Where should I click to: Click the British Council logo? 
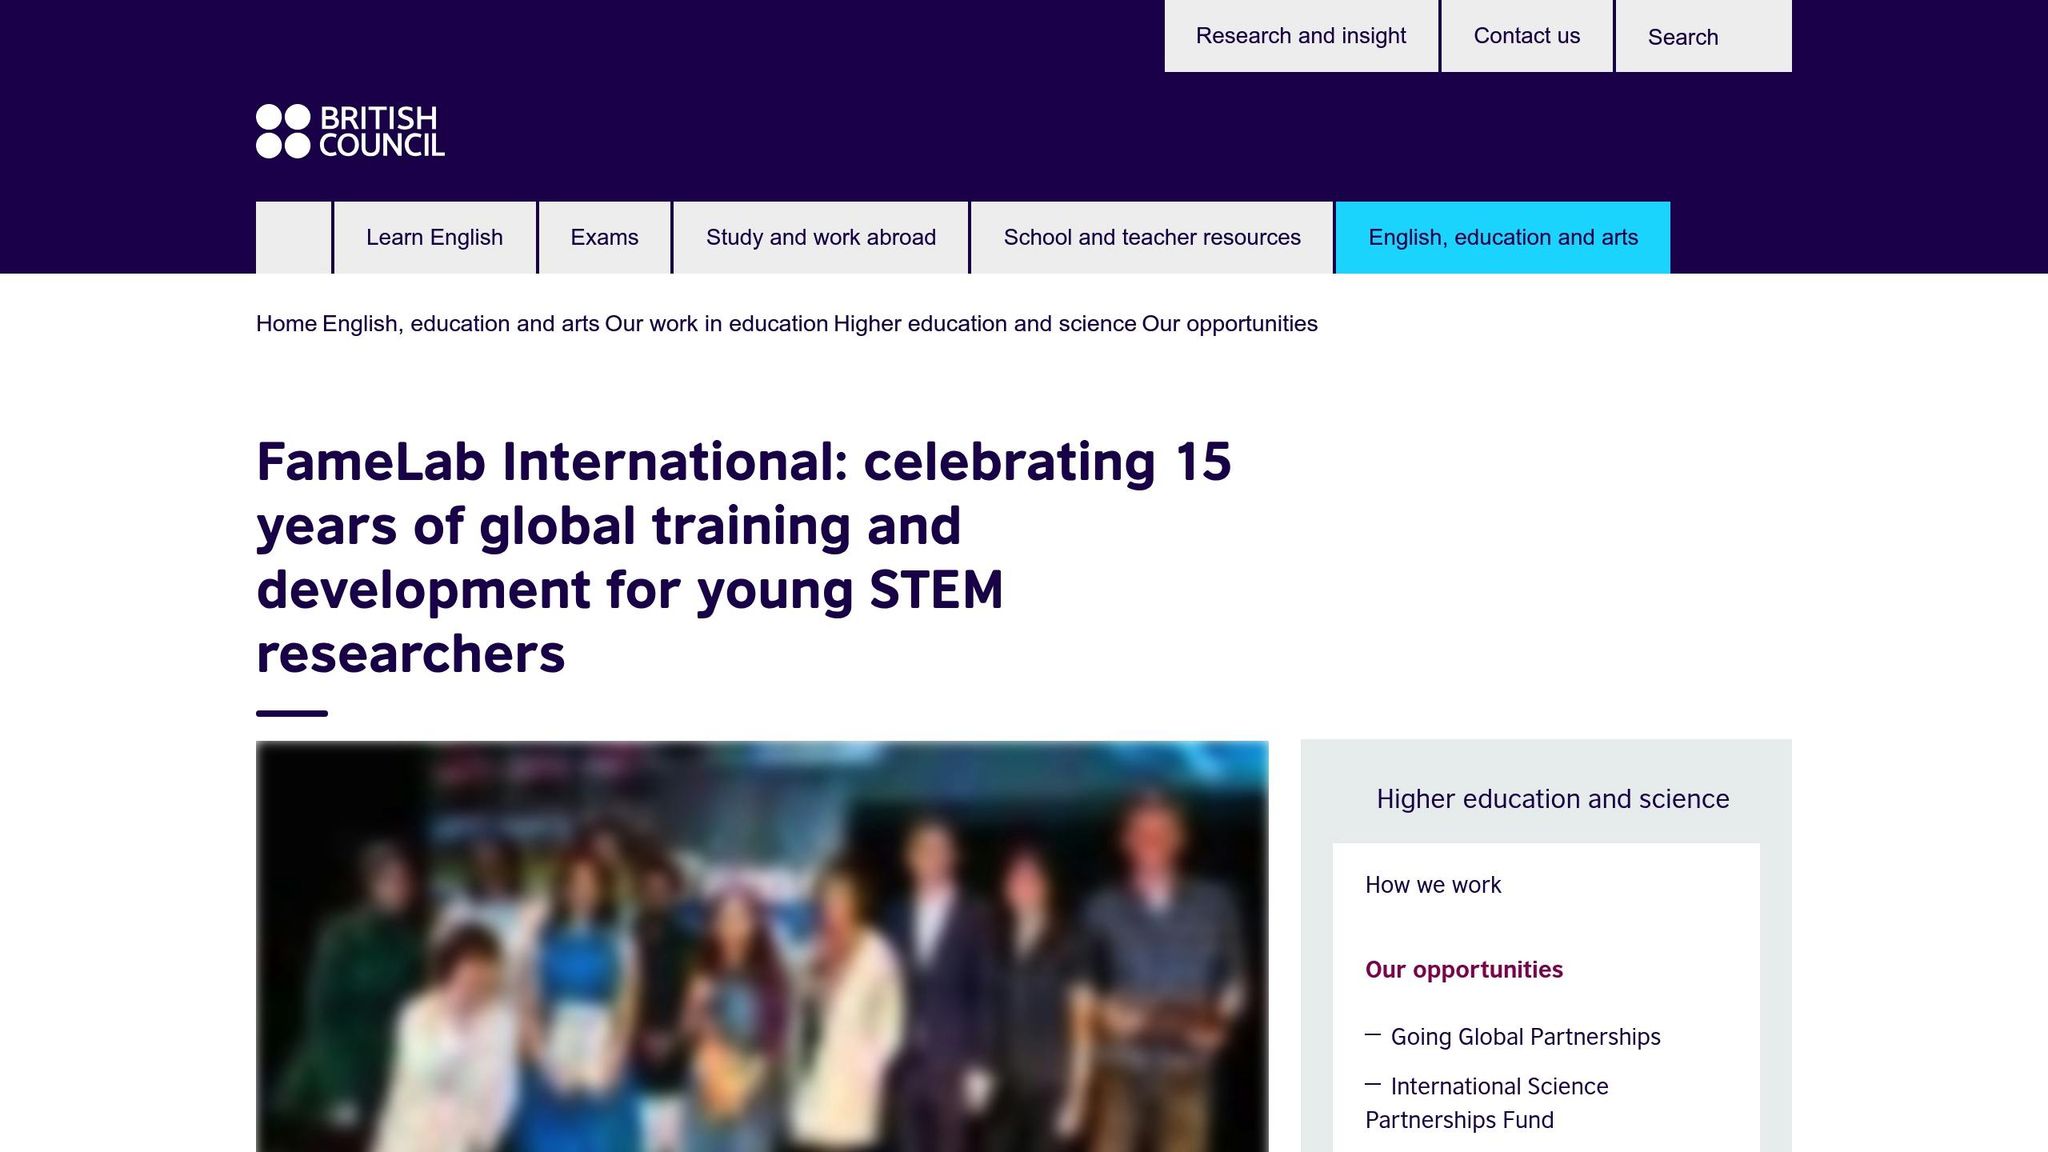pos(350,131)
